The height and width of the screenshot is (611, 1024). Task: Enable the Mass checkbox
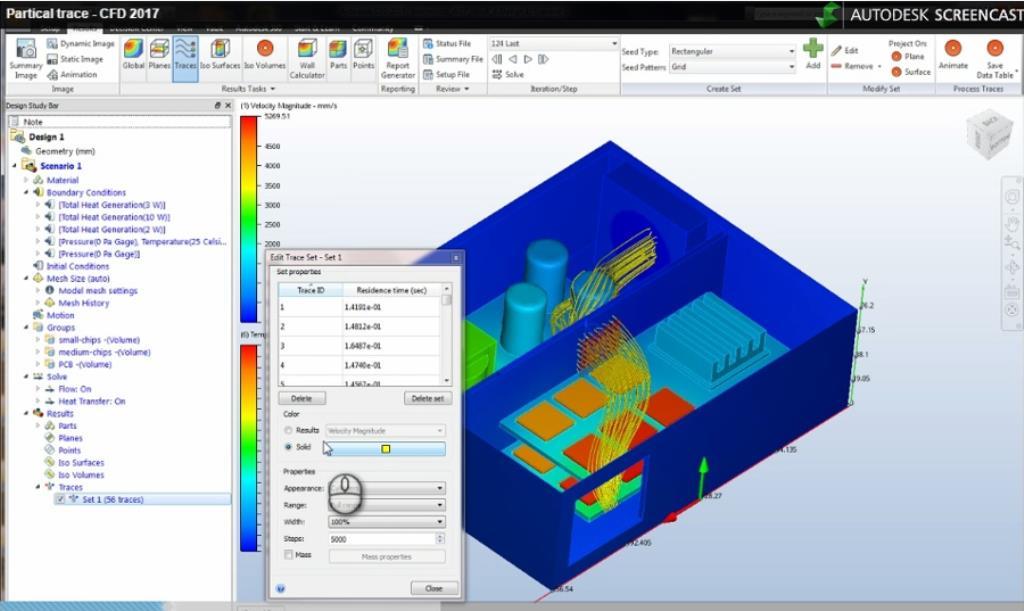(x=288, y=555)
